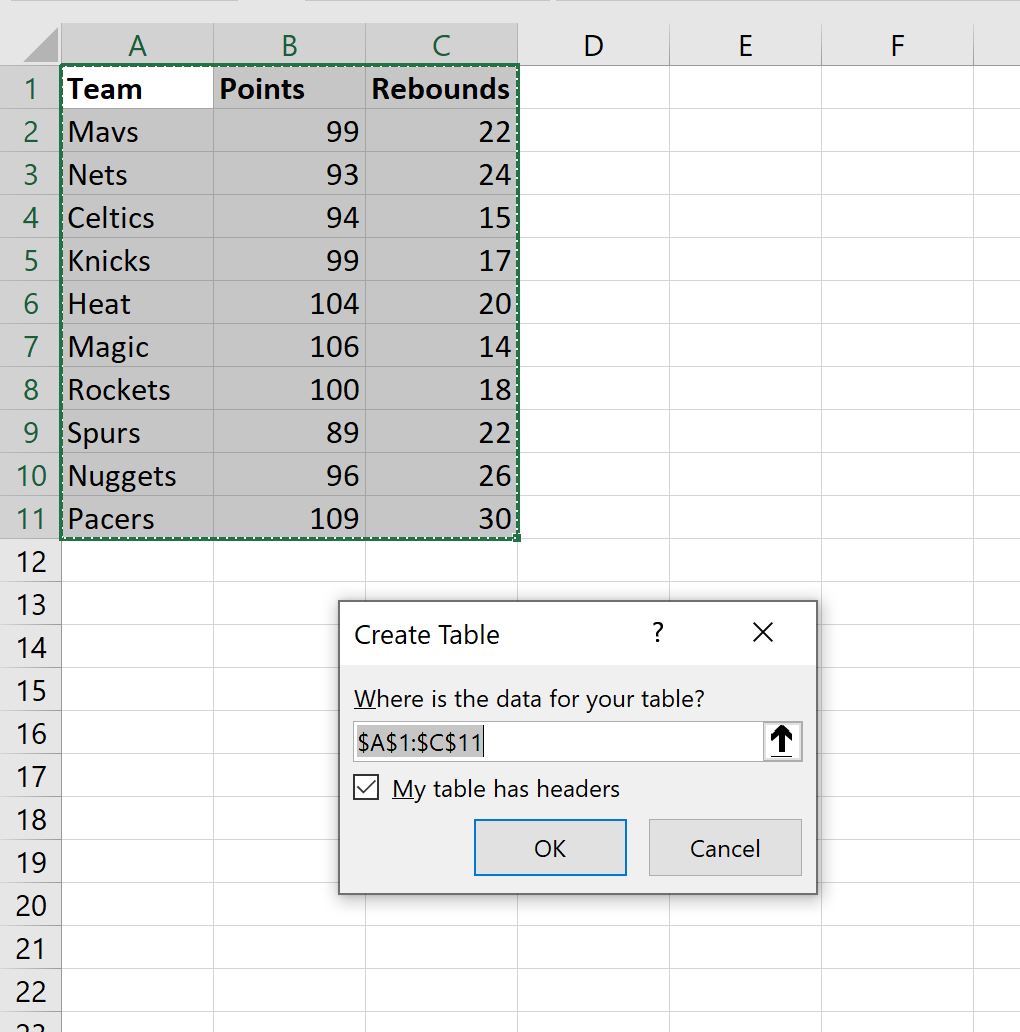Click row number 22
The height and width of the screenshot is (1032, 1020).
click(x=30, y=990)
